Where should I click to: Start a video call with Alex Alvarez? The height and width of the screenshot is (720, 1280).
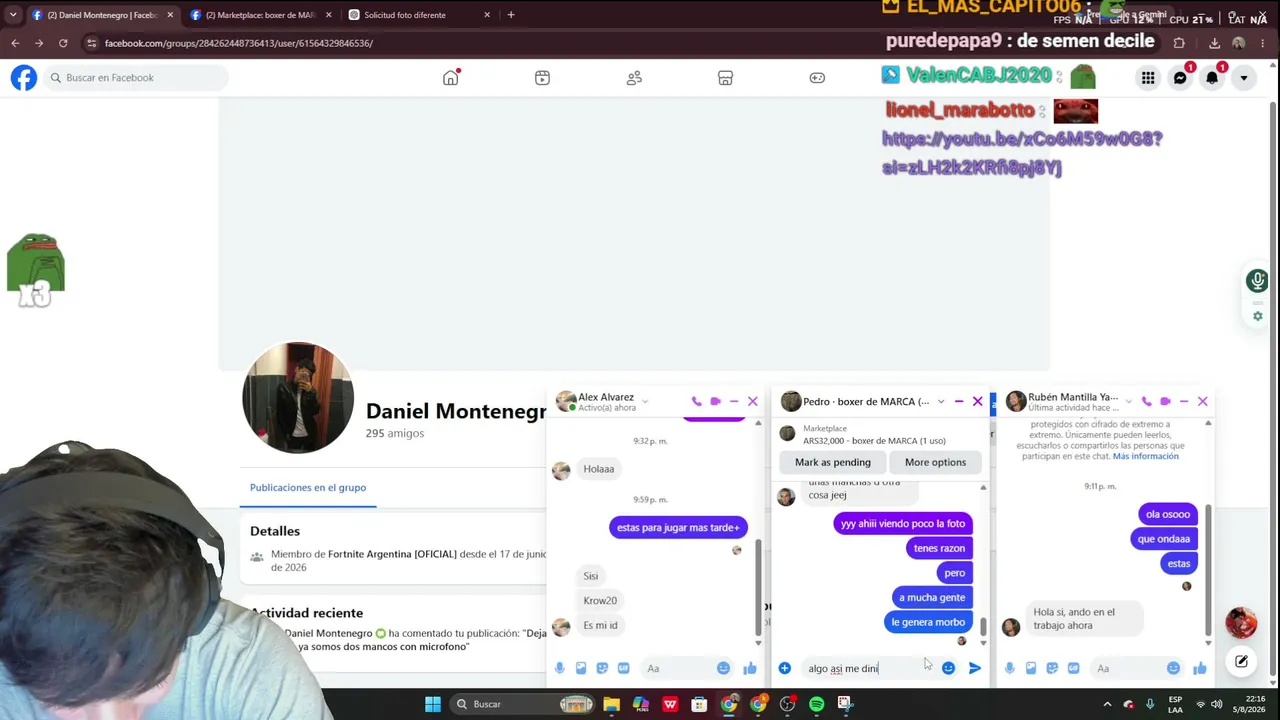[x=715, y=401]
